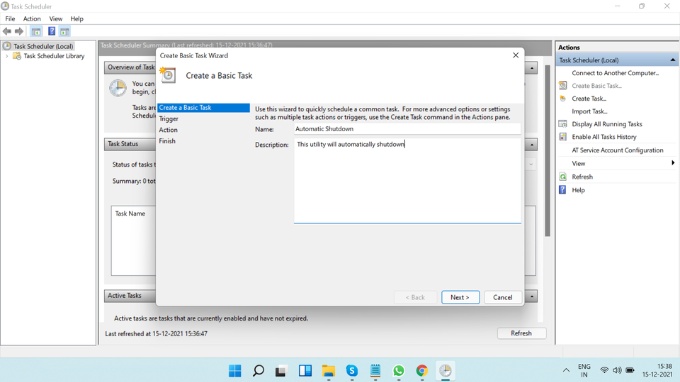Click Import Task in the Actions pane
This screenshot has height=382, width=680.
coord(589,111)
